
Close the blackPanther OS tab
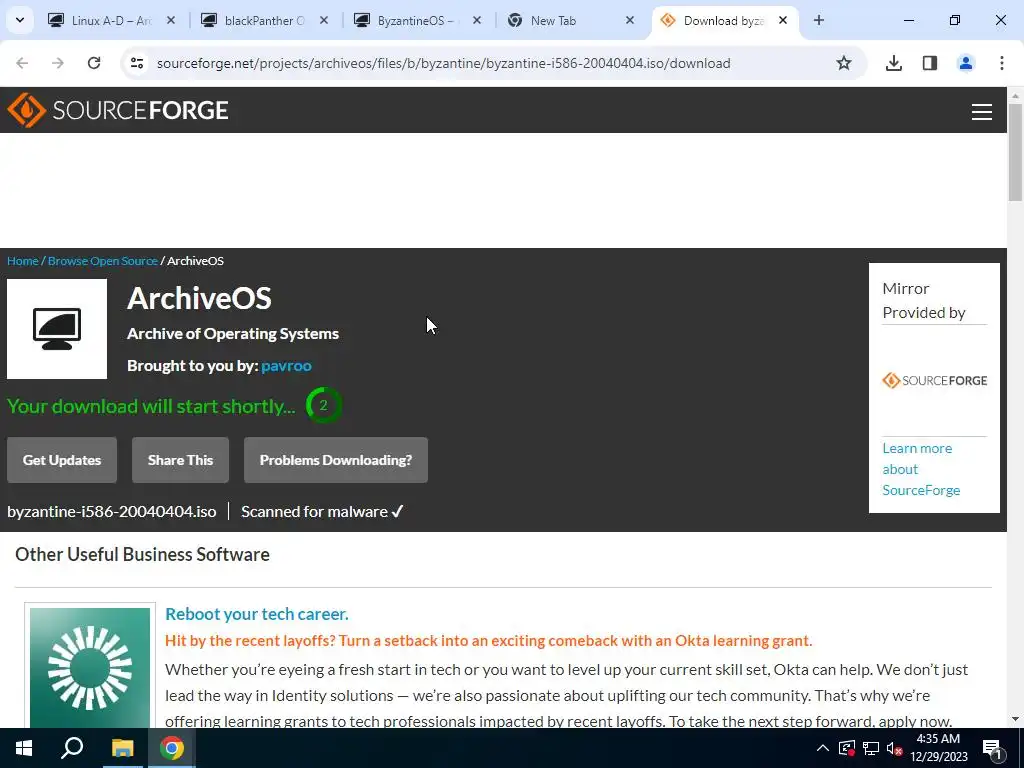(x=324, y=20)
